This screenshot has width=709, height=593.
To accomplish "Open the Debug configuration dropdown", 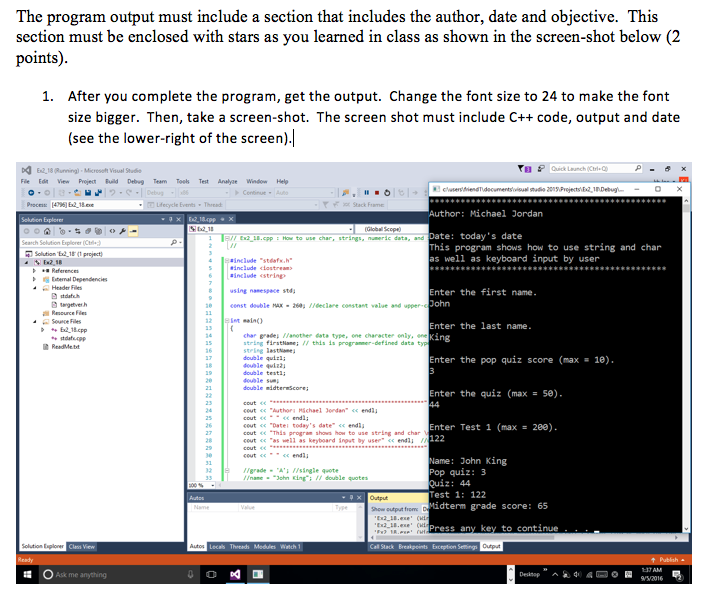I will click(160, 193).
